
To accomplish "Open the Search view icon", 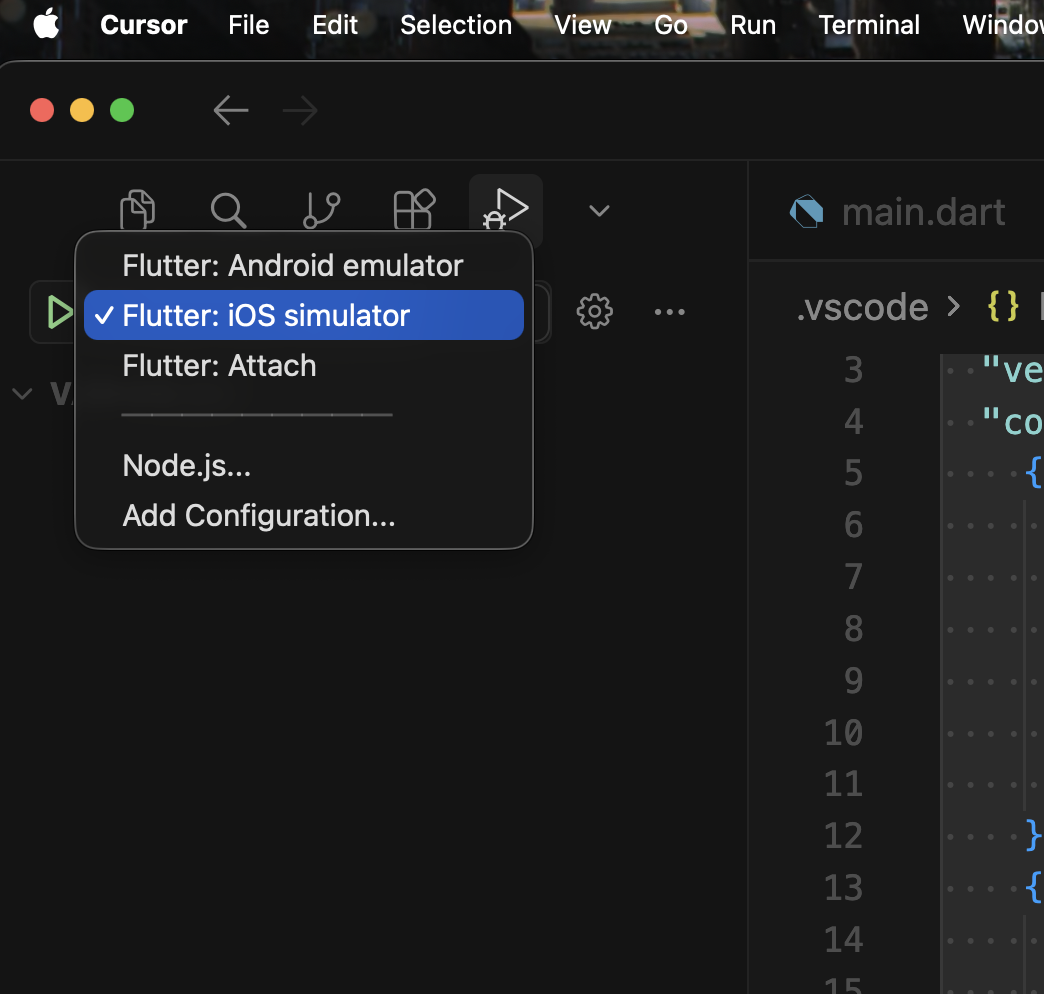I will 228,210.
